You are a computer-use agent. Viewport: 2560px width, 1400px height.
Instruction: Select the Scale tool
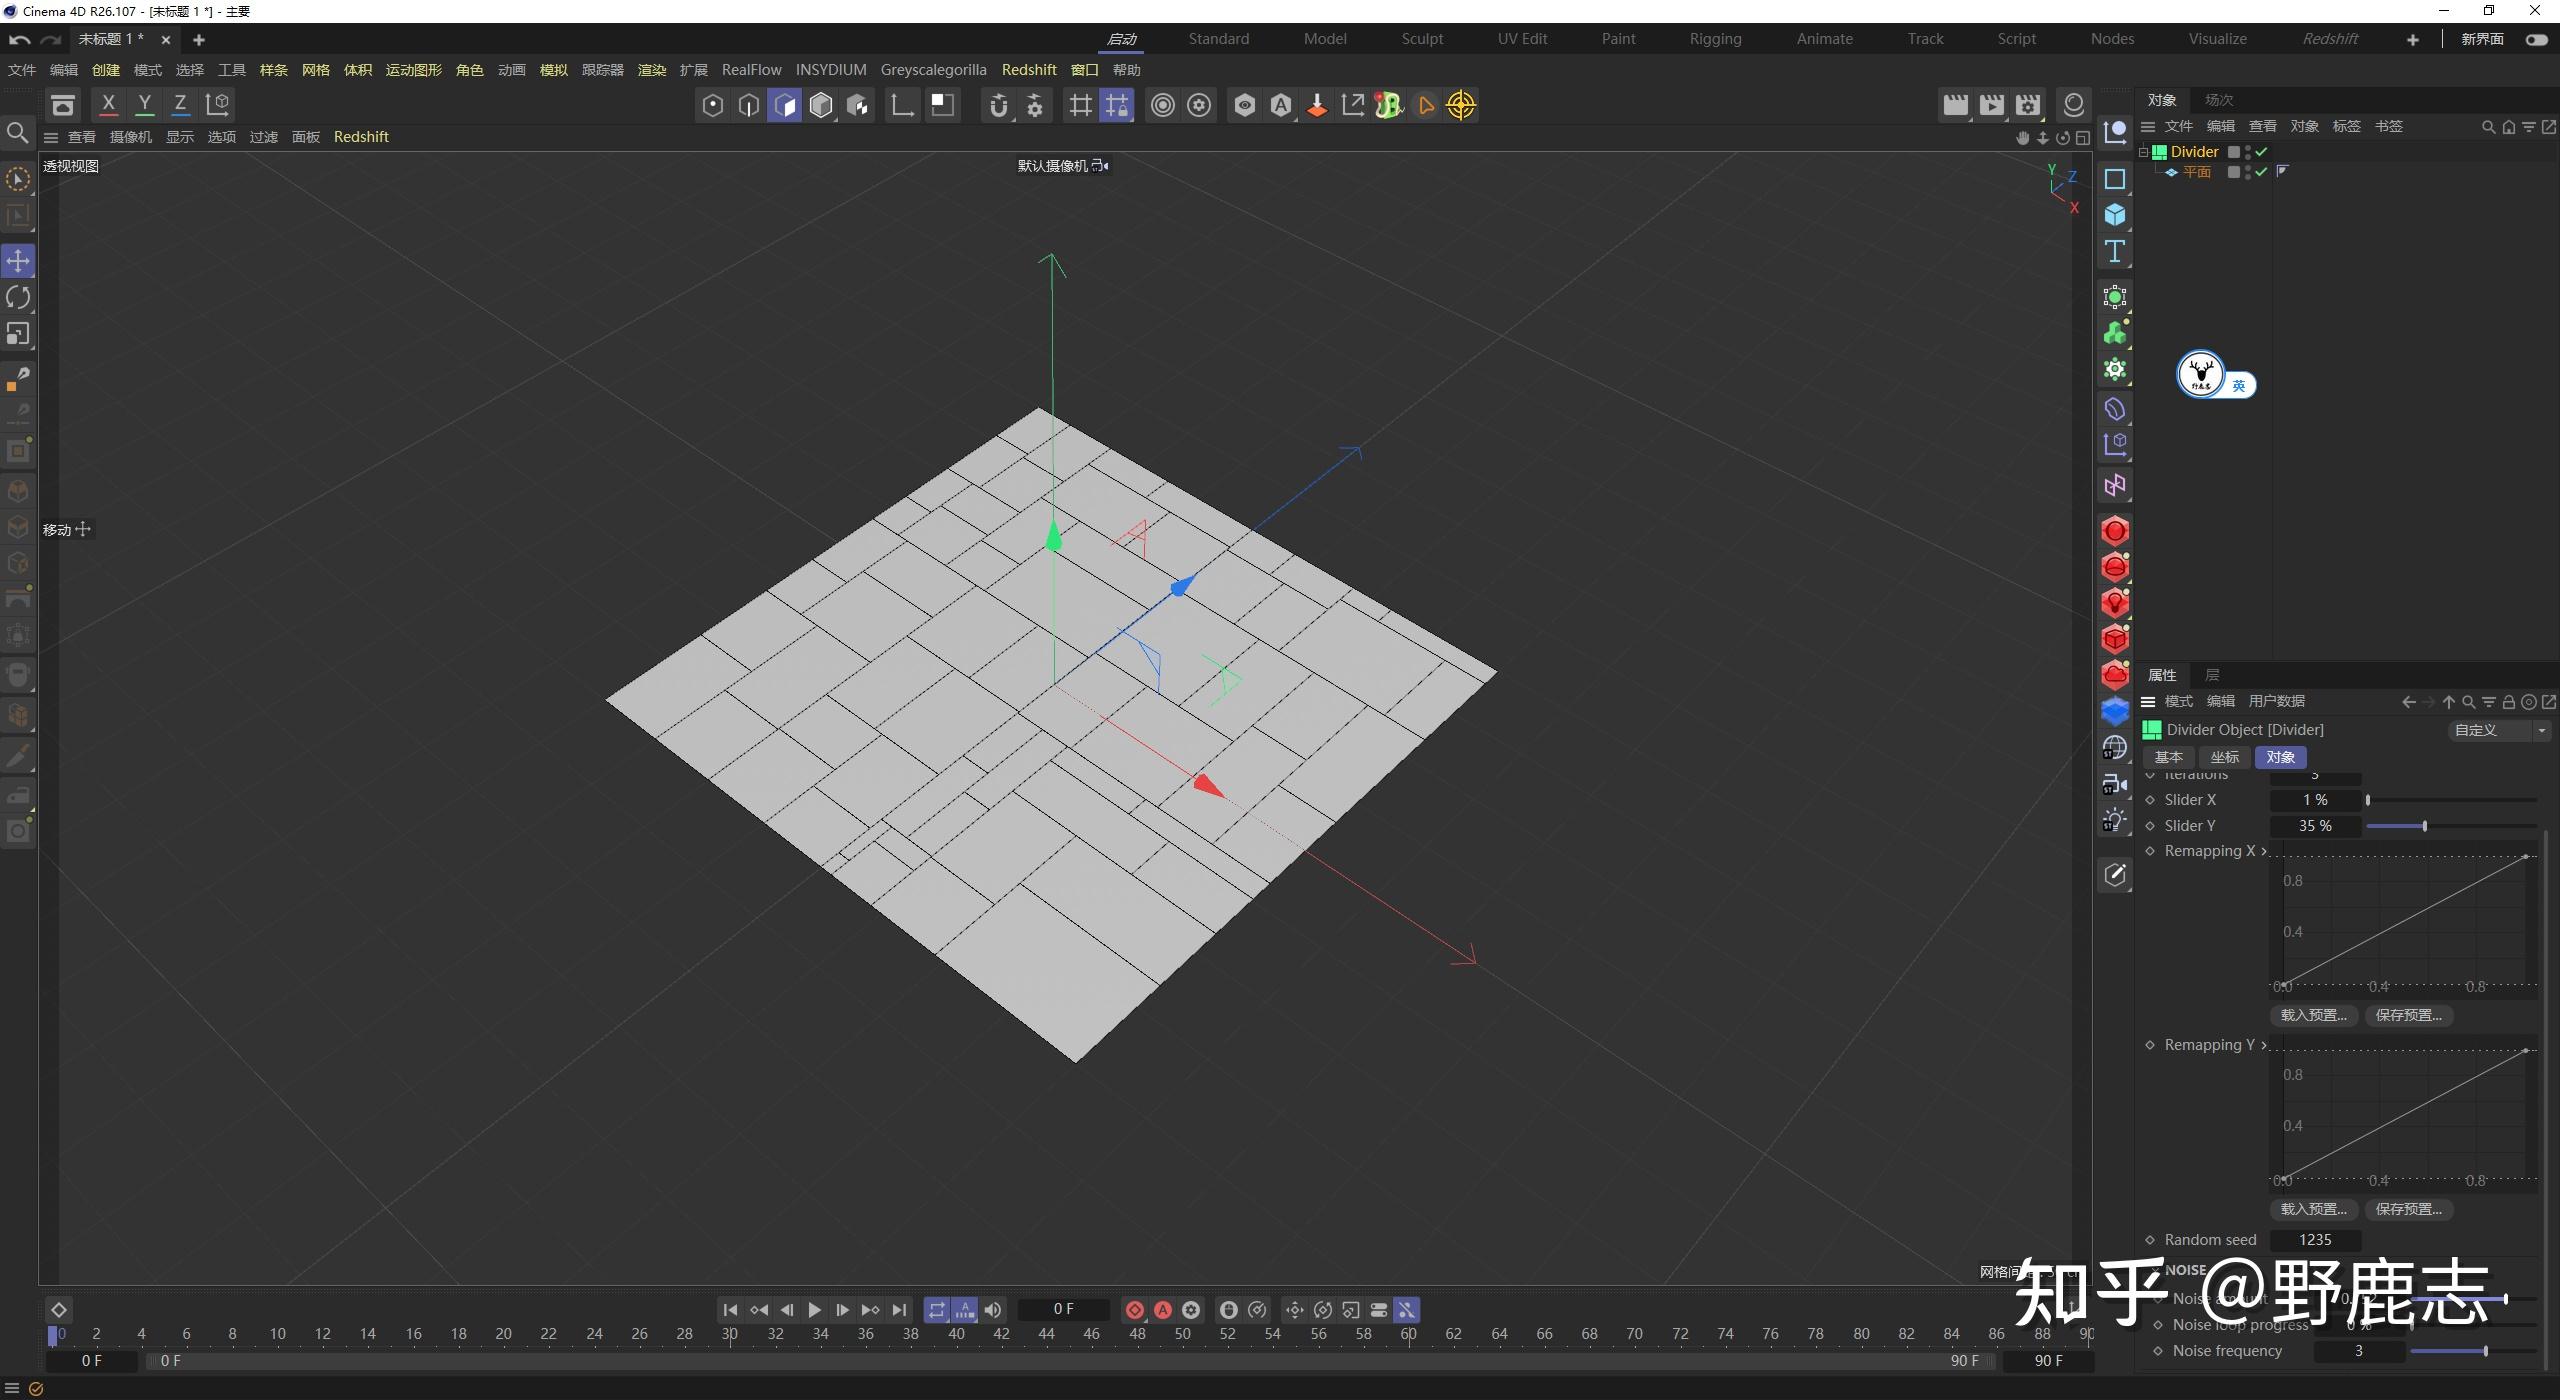pos(17,334)
